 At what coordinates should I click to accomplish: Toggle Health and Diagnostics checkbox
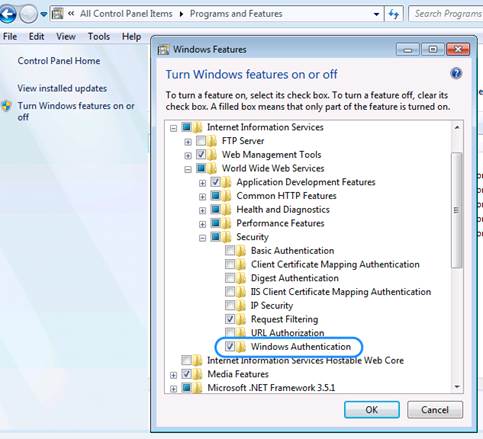coord(215,209)
